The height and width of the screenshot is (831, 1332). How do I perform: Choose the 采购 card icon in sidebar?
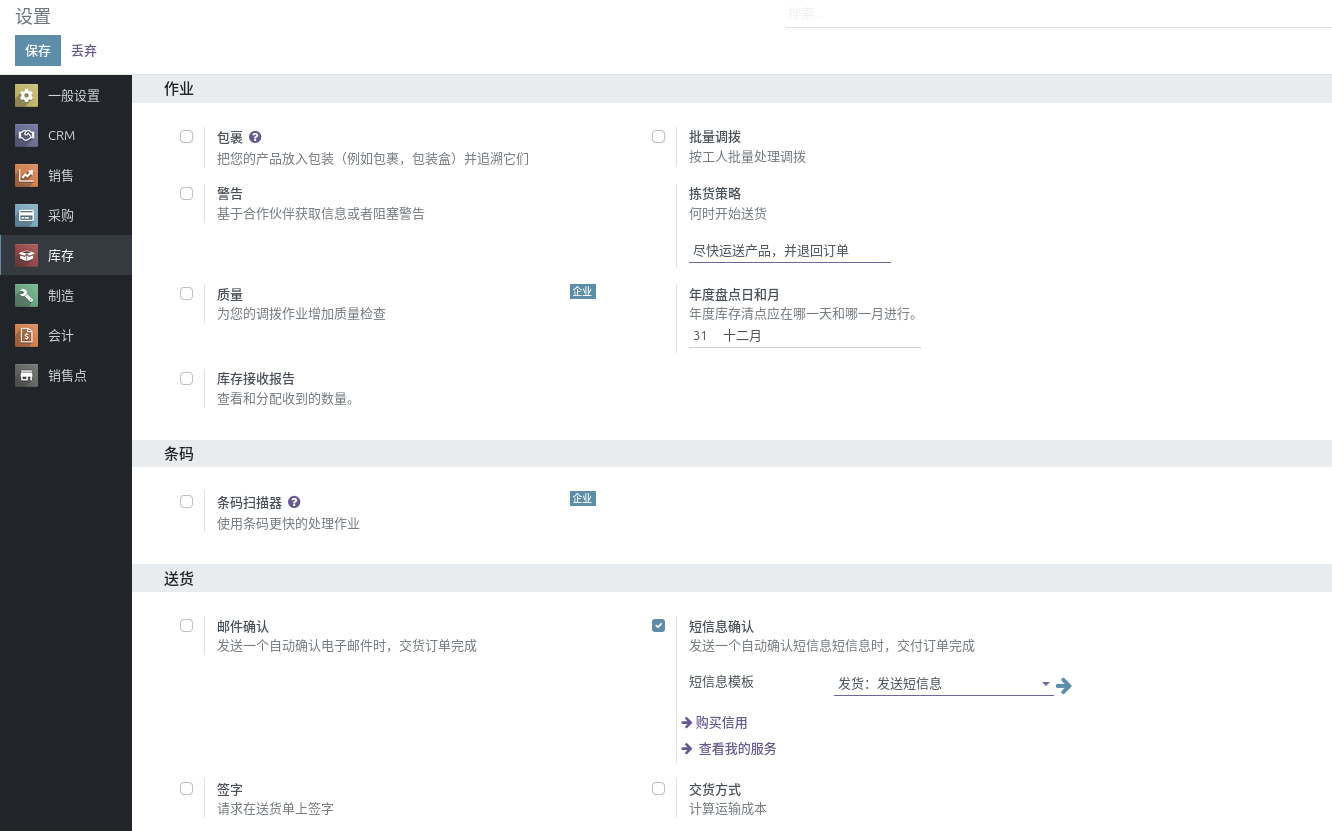tap(27, 216)
